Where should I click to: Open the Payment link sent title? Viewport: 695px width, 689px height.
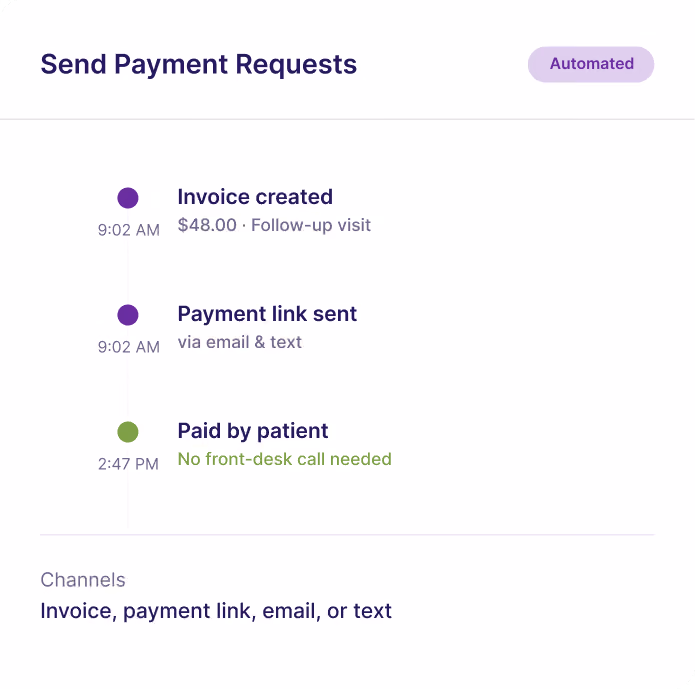pos(267,314)
